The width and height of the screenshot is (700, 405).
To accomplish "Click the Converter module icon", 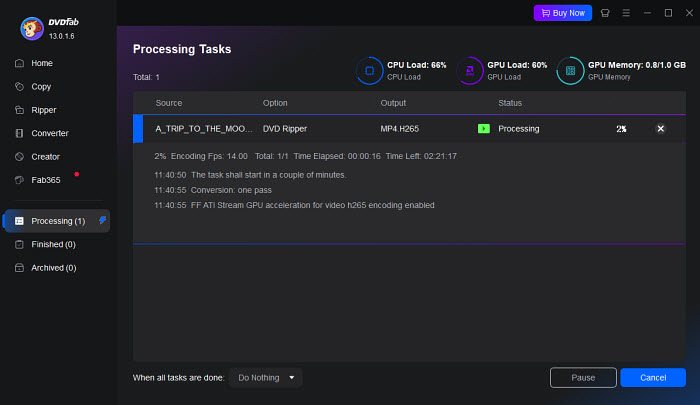I will click(19, 133).
